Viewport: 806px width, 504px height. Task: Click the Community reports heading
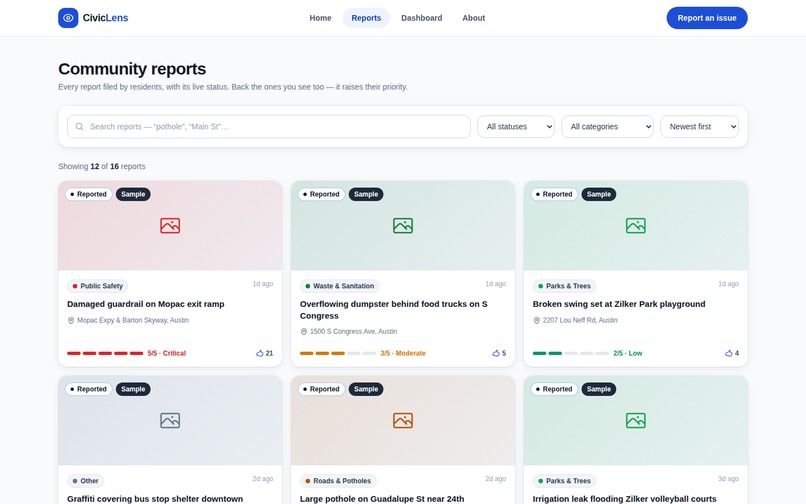[x=132, y=69]
